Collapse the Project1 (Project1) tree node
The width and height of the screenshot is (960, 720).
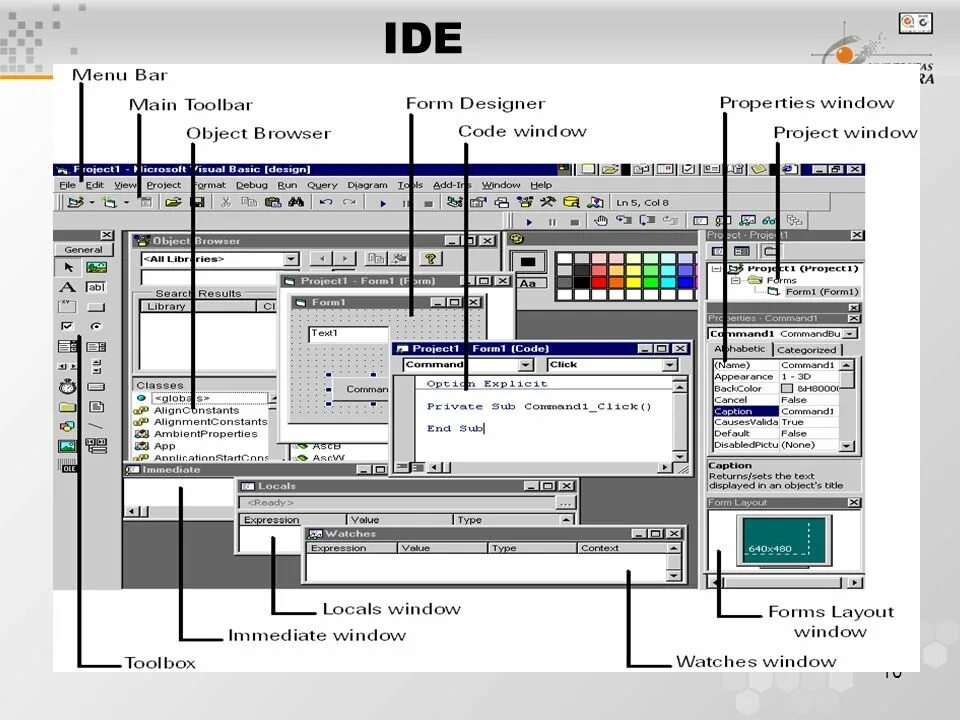[716, 269]
